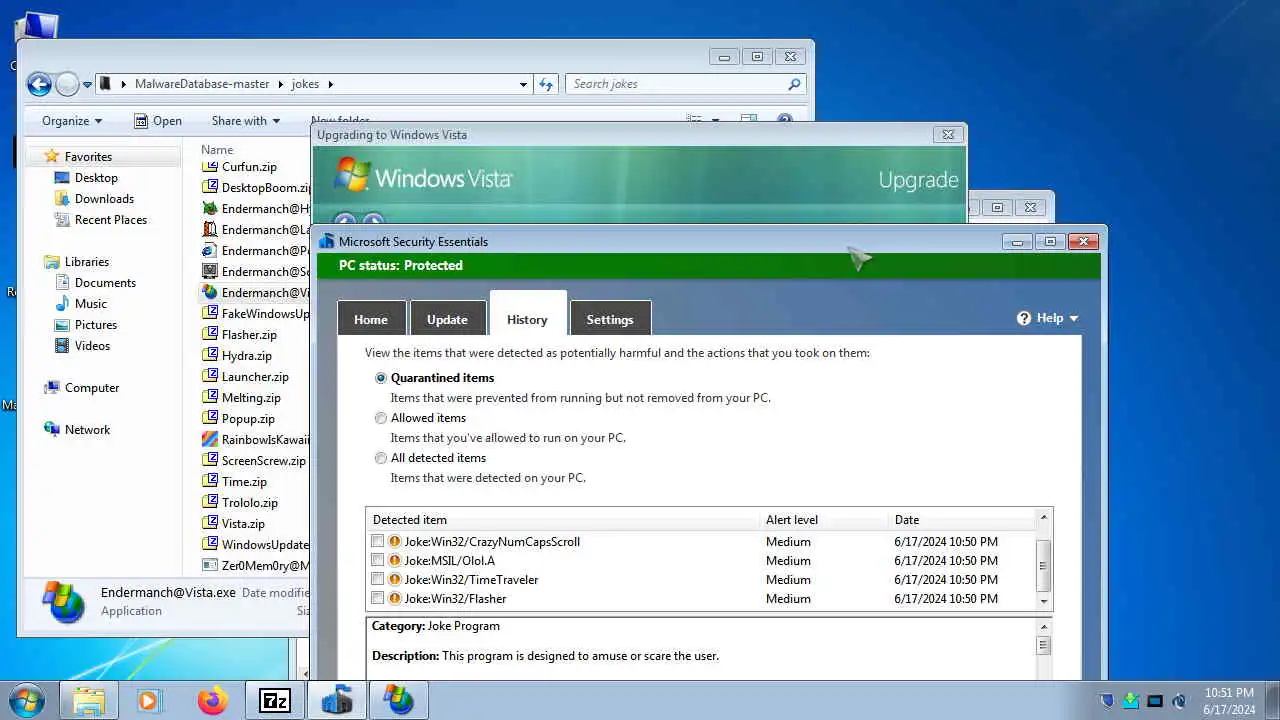The height and width of the screenshot is (720, 1280).
Task: Check the Joke:Win32/CrazyNumCapsScroll checkbox
Action: [377, 542]
